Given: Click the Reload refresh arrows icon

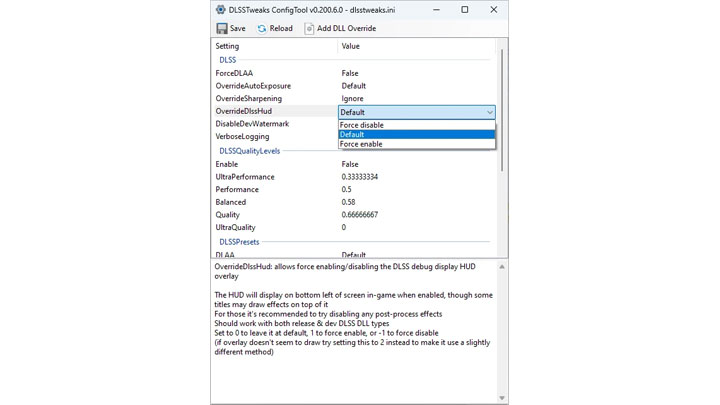Looking at the screenshot, I should coord(262,28).
